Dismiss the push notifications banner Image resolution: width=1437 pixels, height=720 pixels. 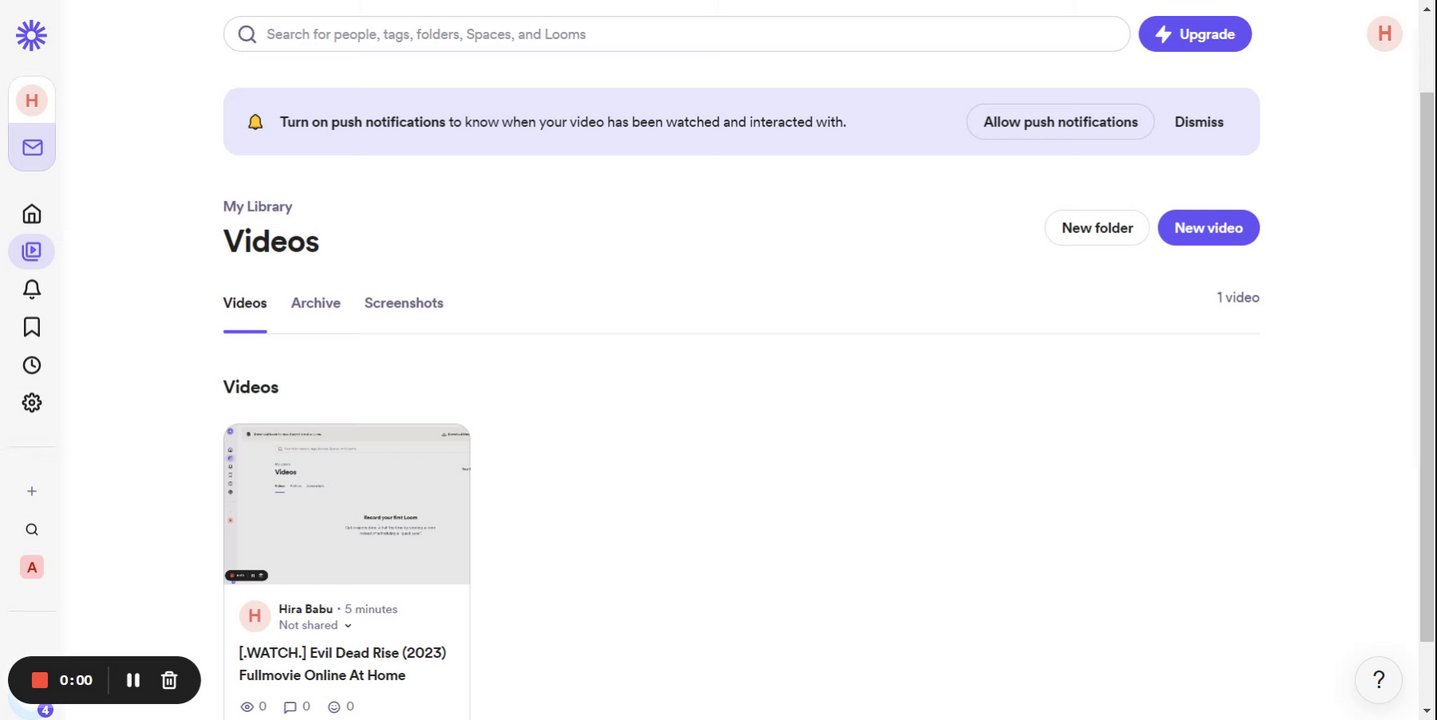click(1199, 122)
